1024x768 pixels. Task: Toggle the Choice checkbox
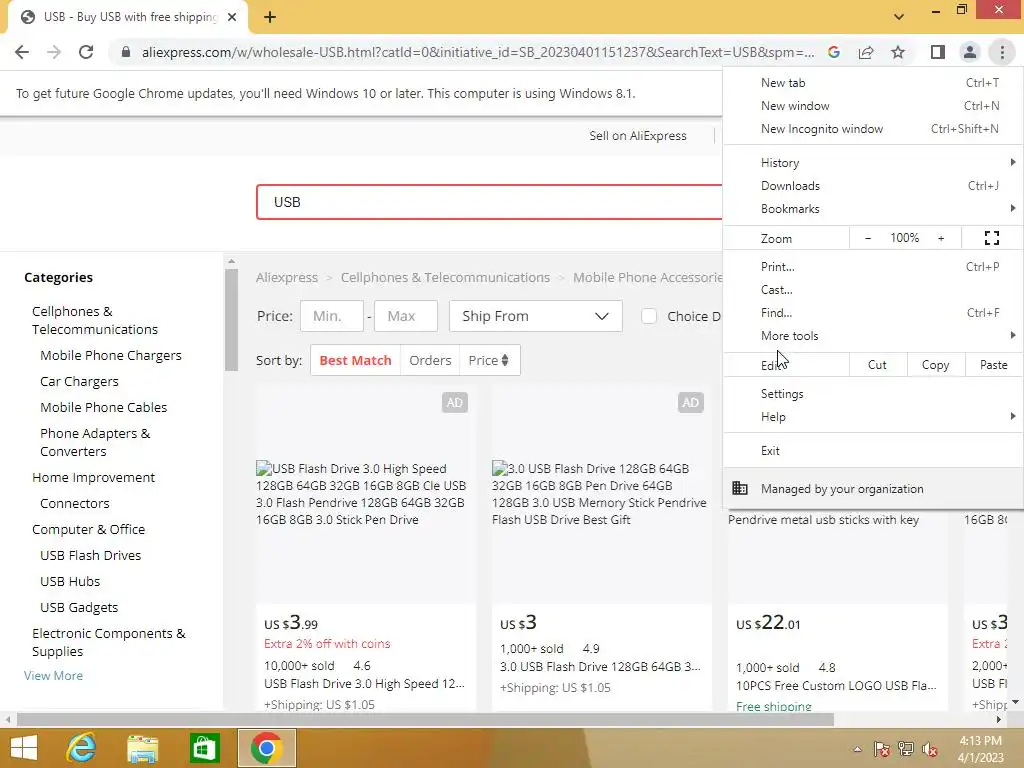[x=648, y=316]
